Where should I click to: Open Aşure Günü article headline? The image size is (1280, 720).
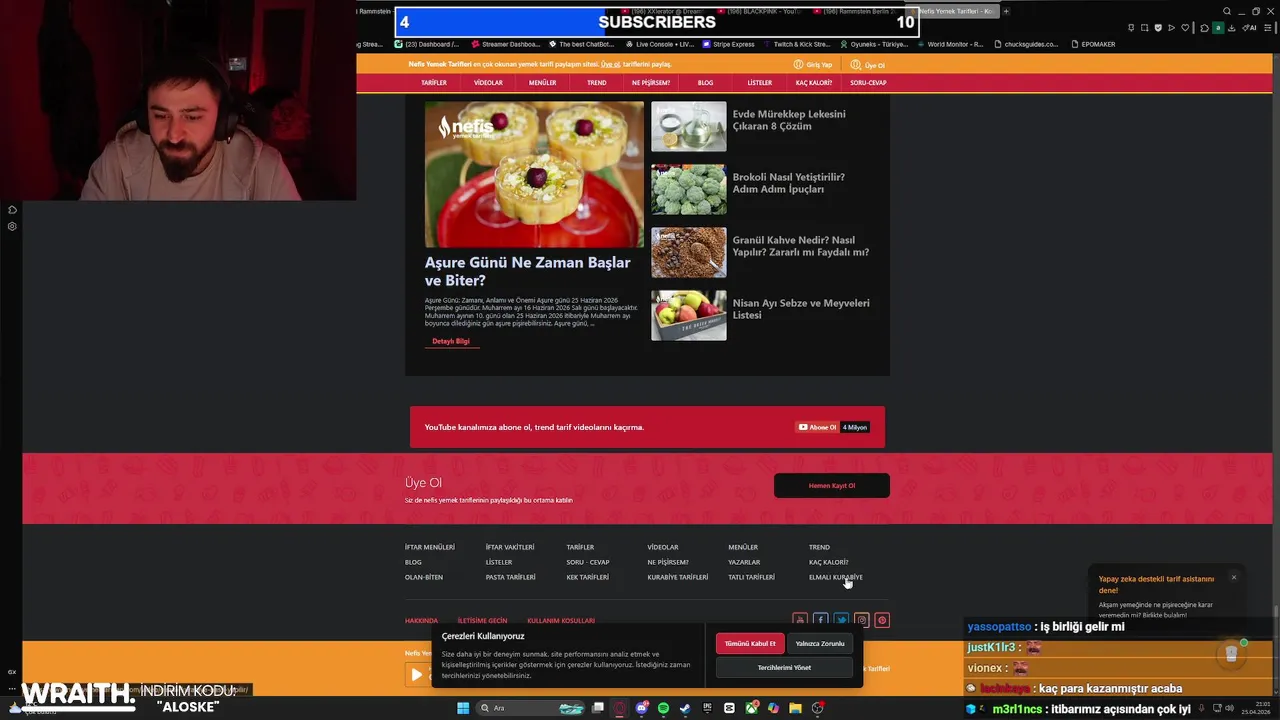[528, 271]
